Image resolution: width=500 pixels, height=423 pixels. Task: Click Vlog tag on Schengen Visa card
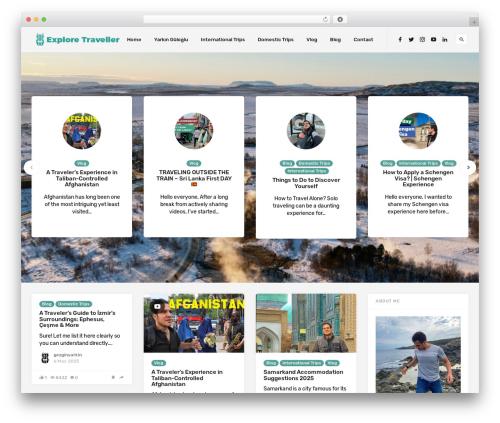pyautogui.click(x=449, y=163)
